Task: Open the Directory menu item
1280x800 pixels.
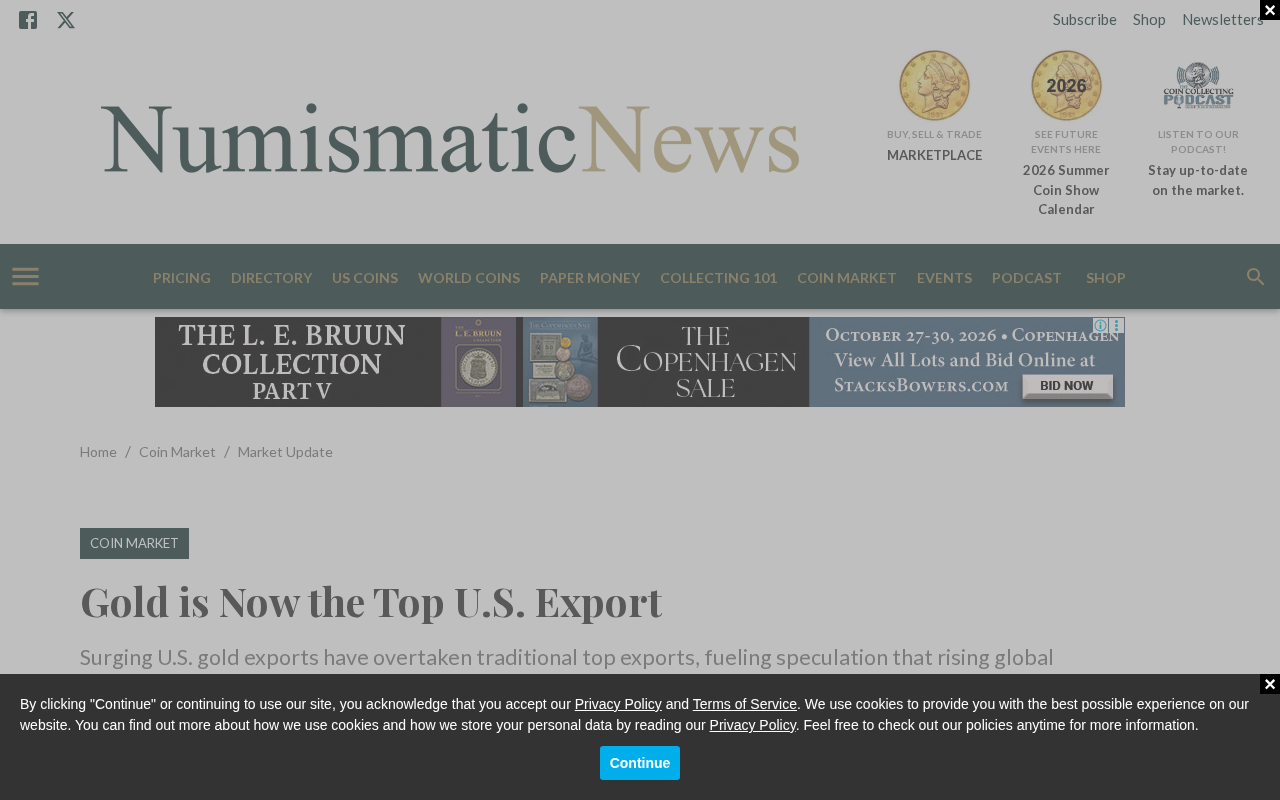Action: click(272, 278)
